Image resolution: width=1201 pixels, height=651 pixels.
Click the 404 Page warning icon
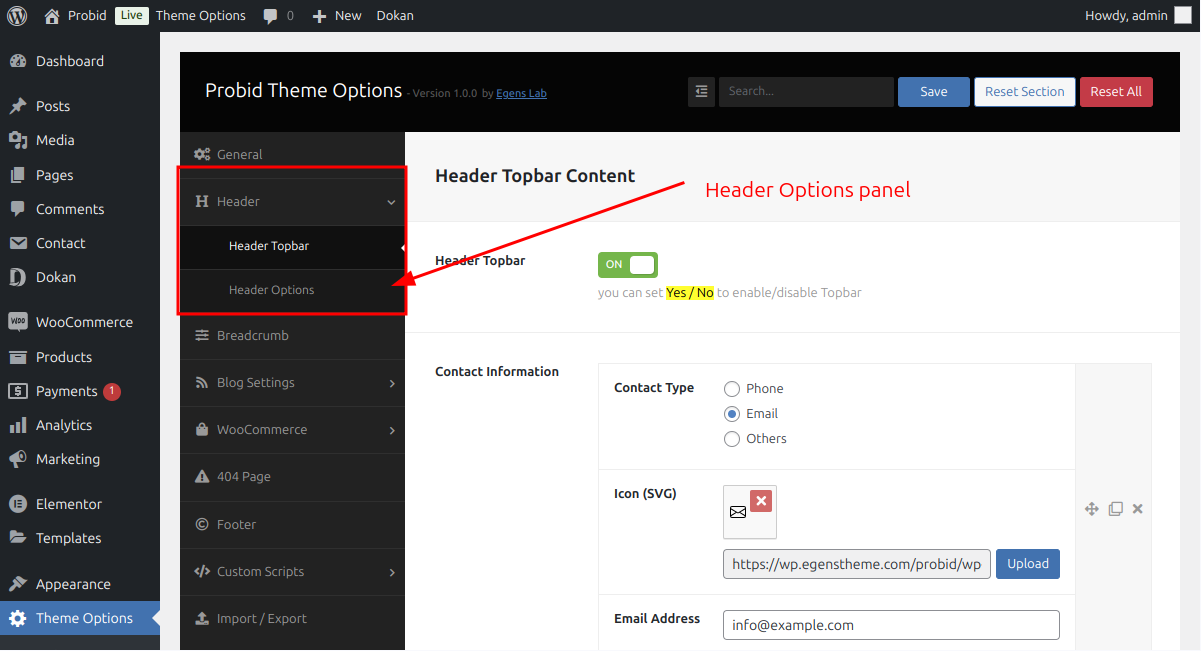coord(202,477)
